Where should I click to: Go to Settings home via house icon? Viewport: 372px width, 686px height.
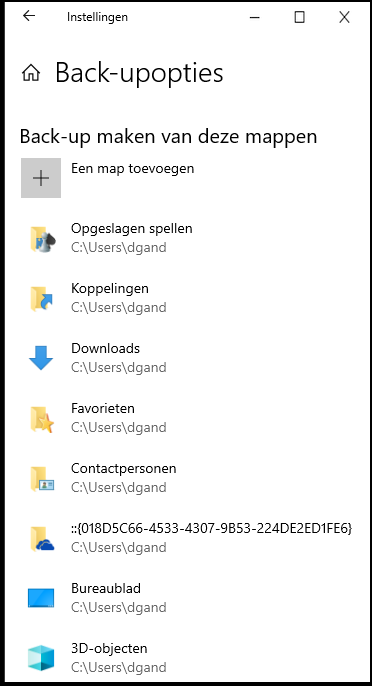(31, 73)
